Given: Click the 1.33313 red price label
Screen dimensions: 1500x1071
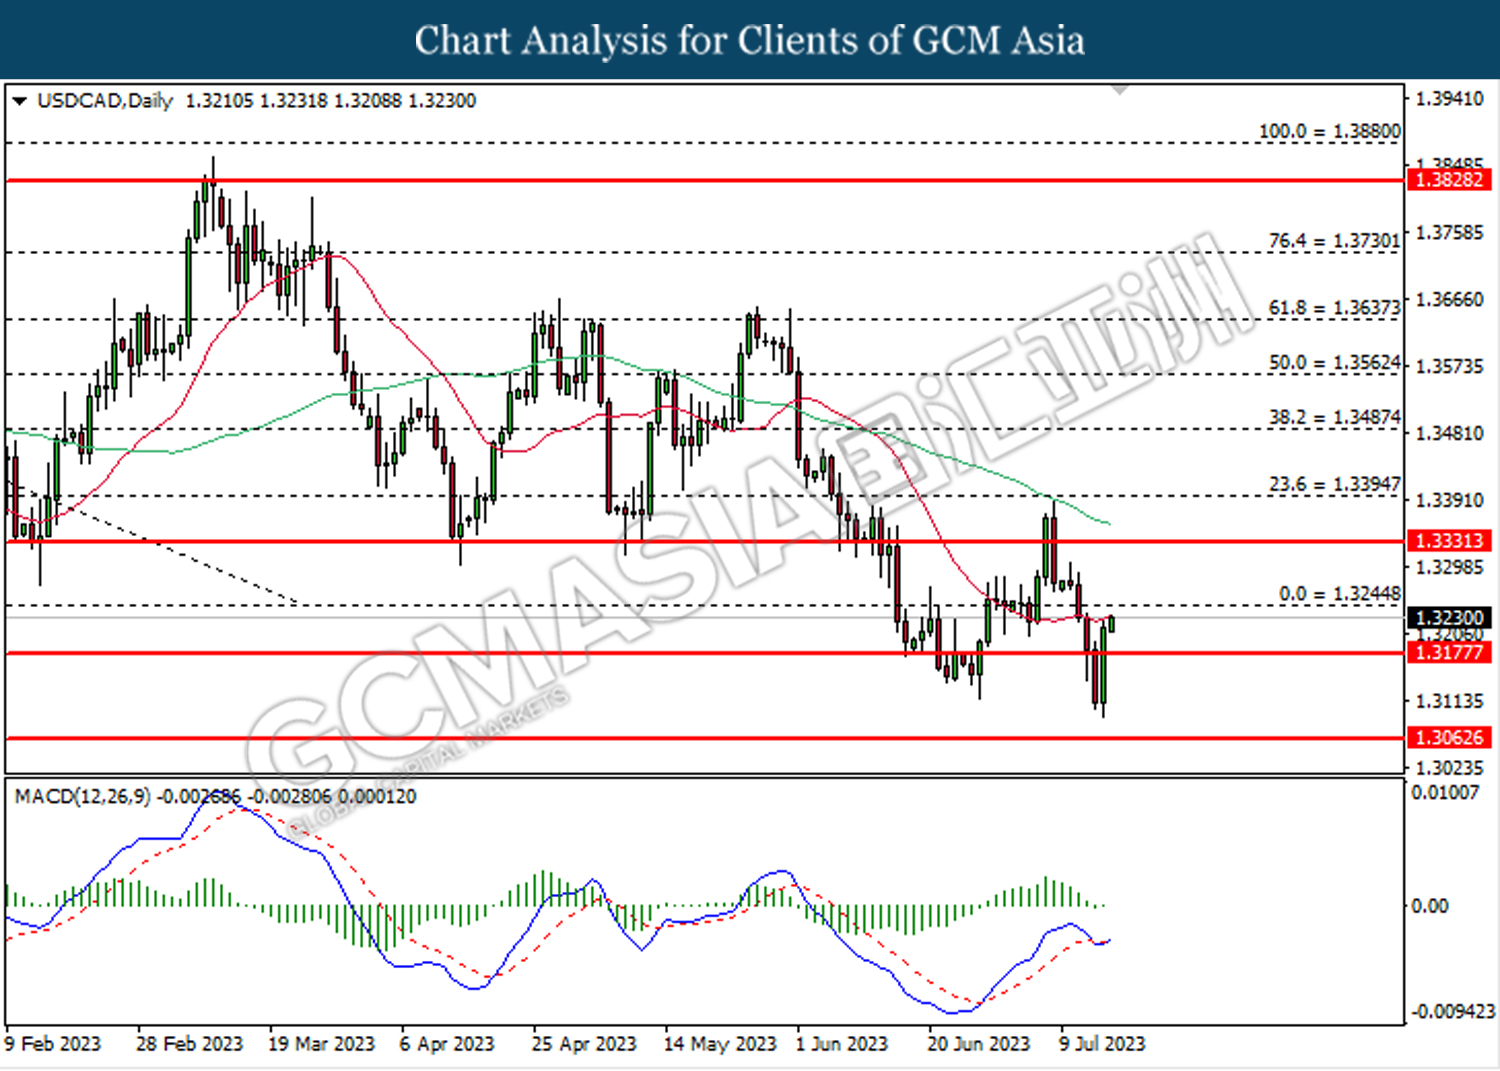Looking at the screenshot, I should point(1449,541).
